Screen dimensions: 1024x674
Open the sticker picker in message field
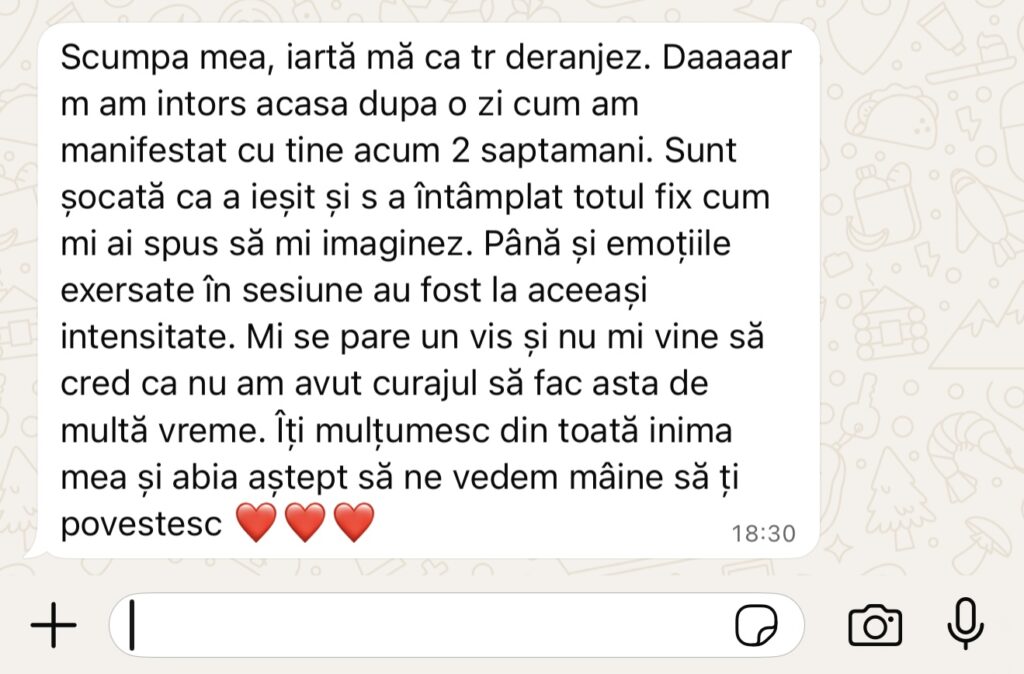coord(756,625)
